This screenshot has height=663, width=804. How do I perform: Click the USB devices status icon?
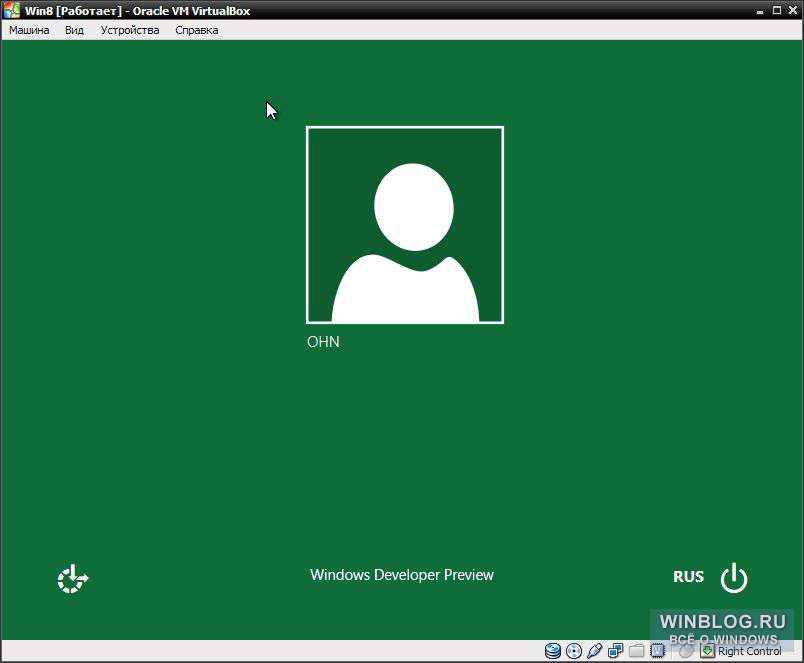click(594, 651)
